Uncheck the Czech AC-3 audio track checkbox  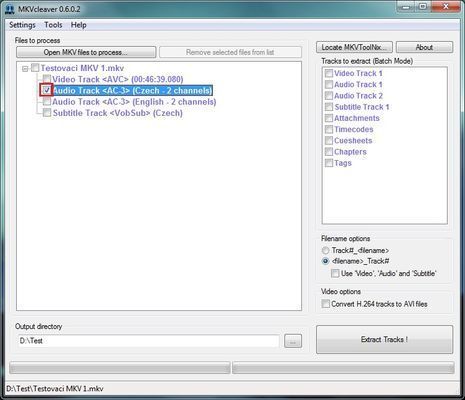46,90
